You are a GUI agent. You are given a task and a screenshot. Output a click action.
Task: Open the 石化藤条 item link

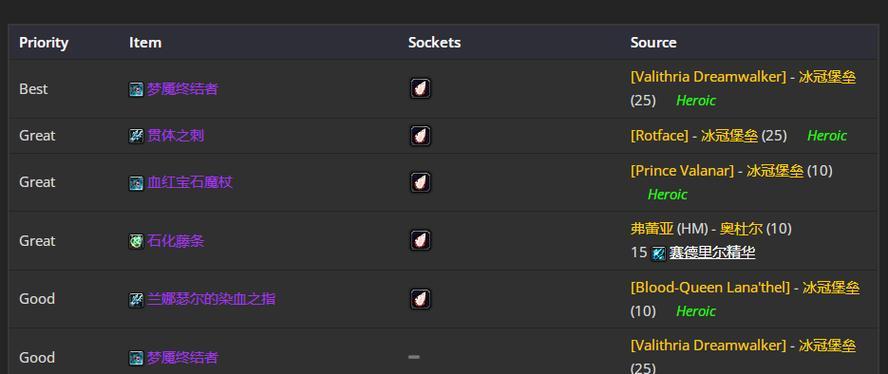click(x=176, y=241)
